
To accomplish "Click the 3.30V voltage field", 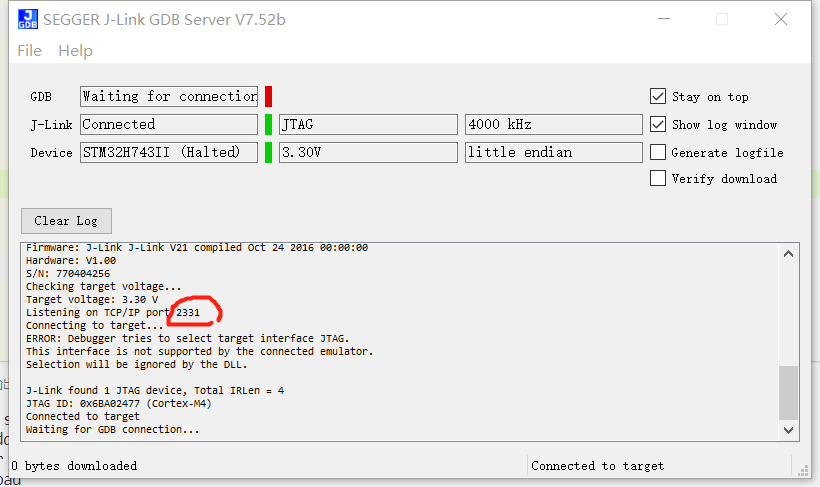I will pyautogui.click(x=368, y=152).
